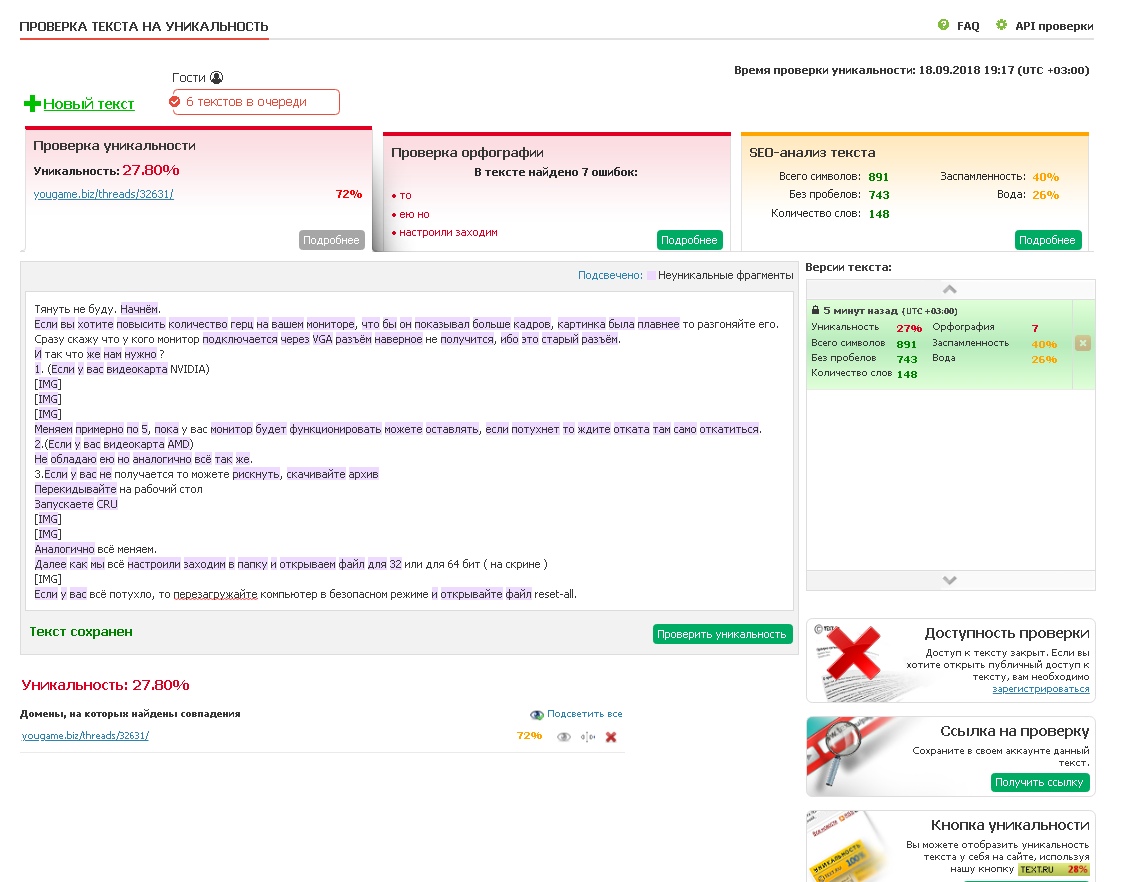Expand spelling check details with Подробнее

point(689,240)
